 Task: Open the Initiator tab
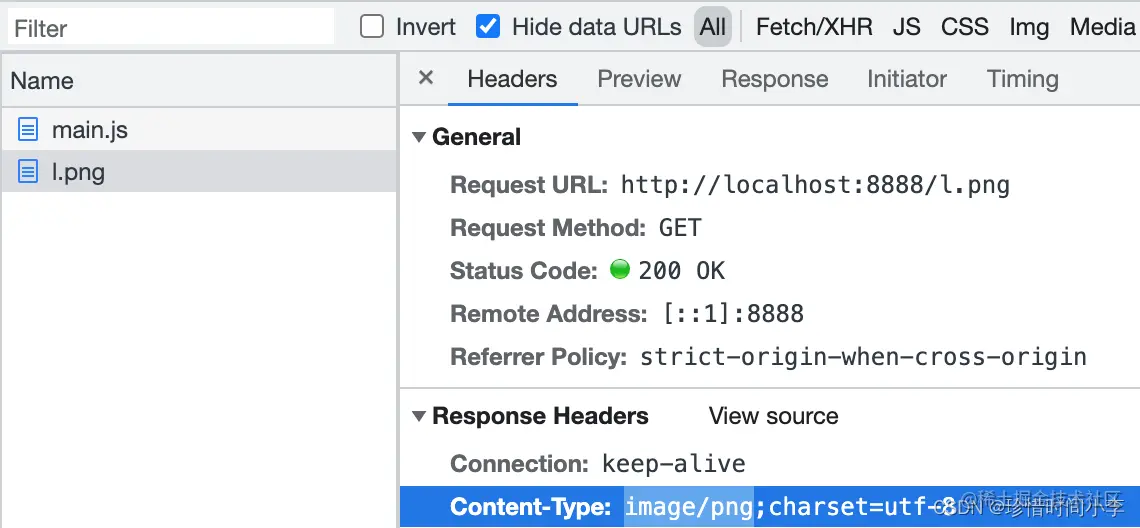click(x=906, y=79)
